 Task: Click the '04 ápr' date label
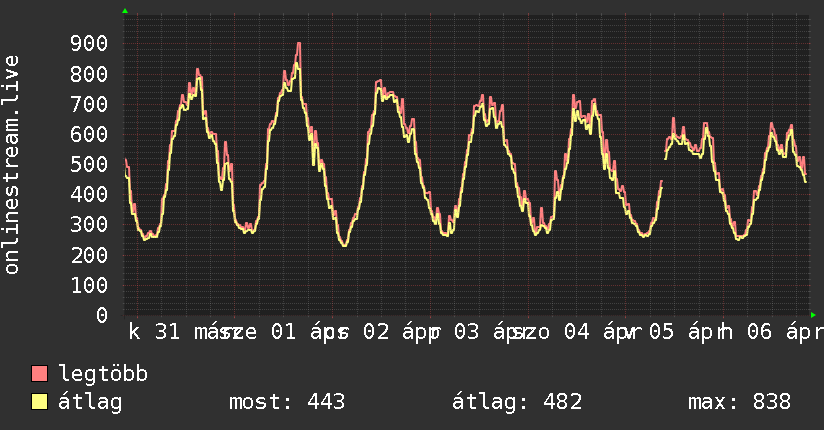pyautogui.click(x=598, y=333)
